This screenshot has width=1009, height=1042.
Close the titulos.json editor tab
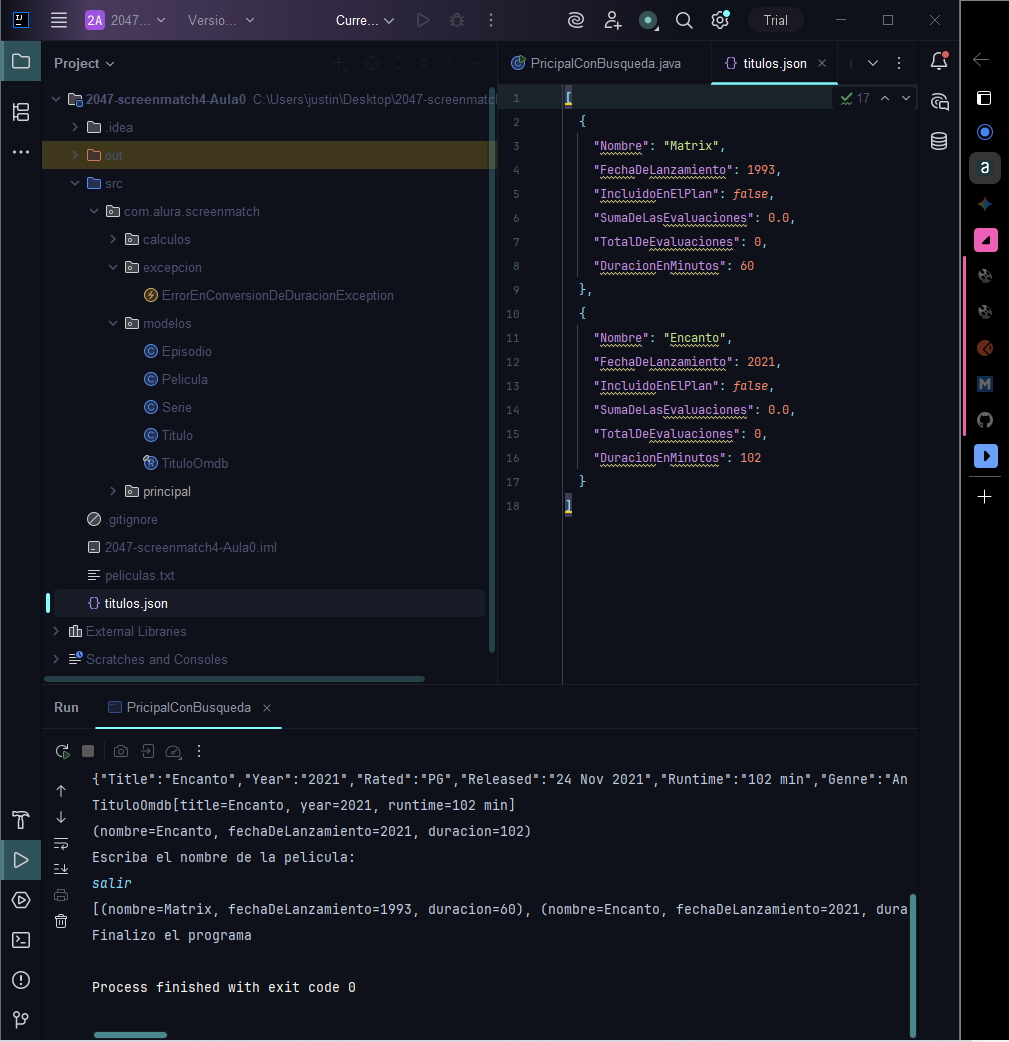click(822, 63)
